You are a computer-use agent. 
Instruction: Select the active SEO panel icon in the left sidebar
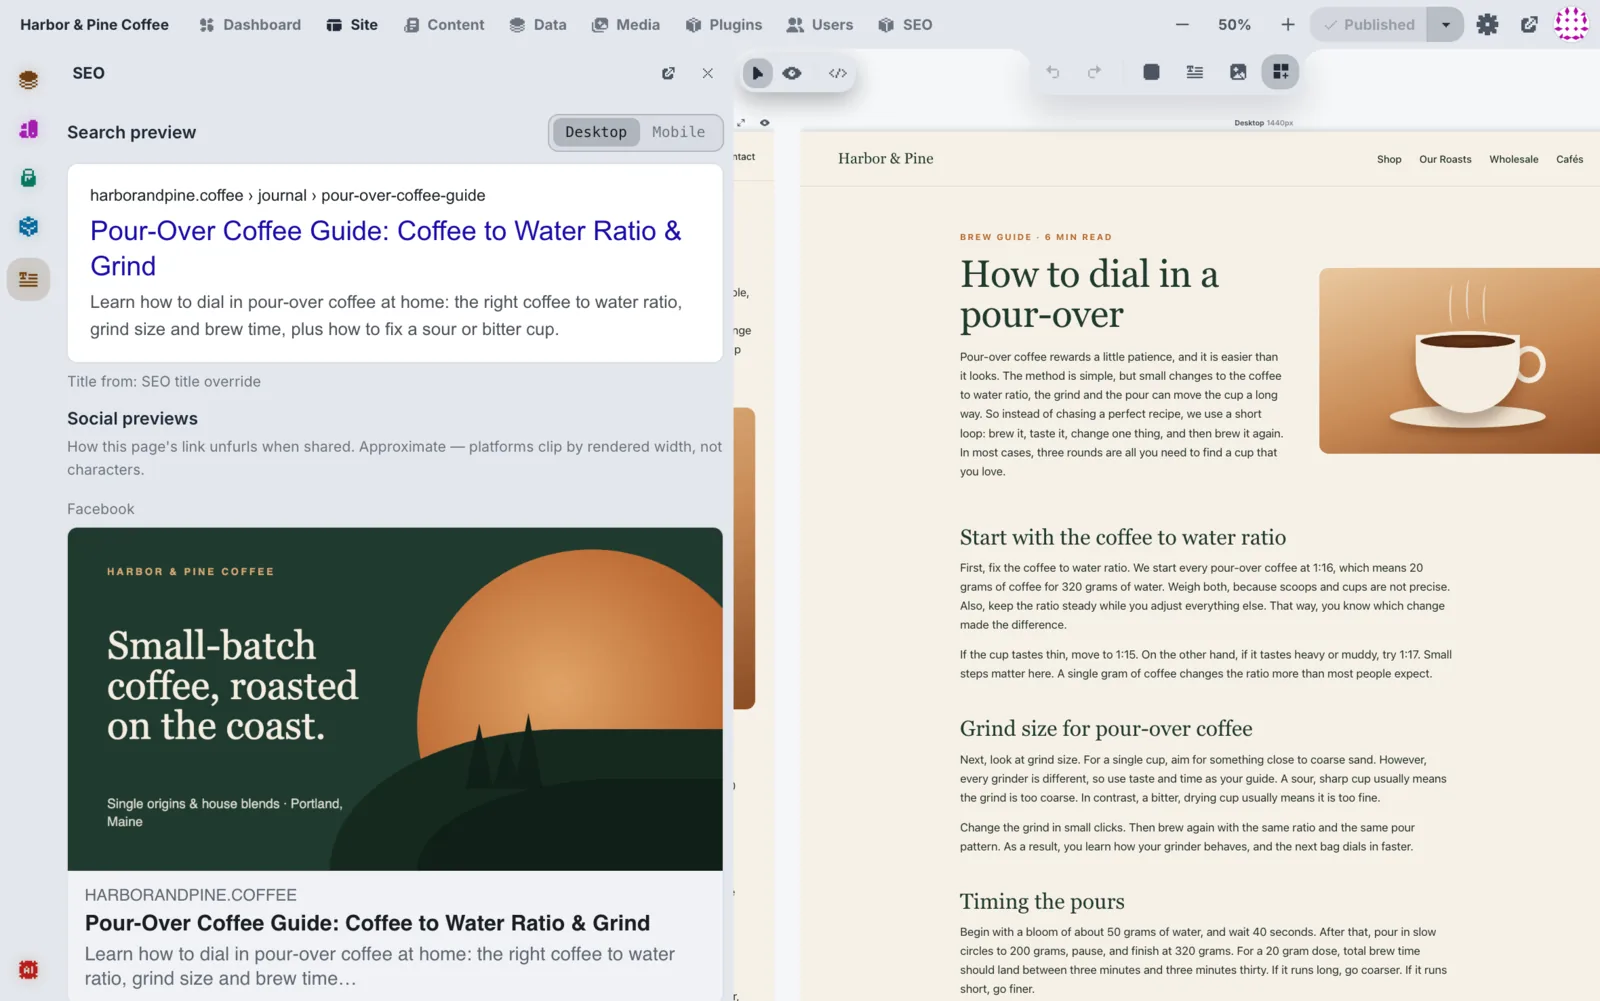[x=28, y=280]
